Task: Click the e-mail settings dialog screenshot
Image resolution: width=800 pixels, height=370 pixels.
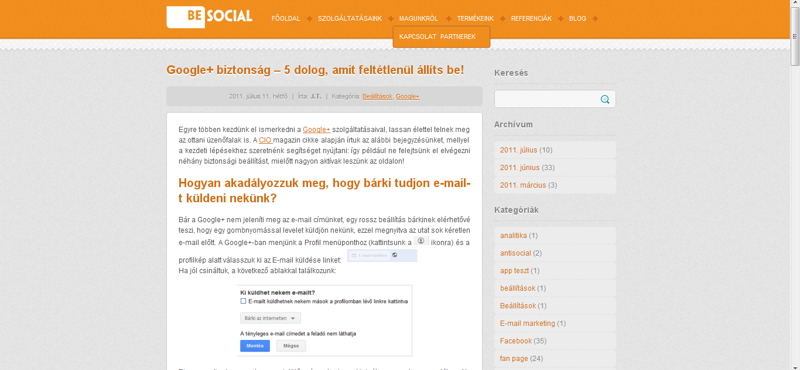Action: coord(324,320)
